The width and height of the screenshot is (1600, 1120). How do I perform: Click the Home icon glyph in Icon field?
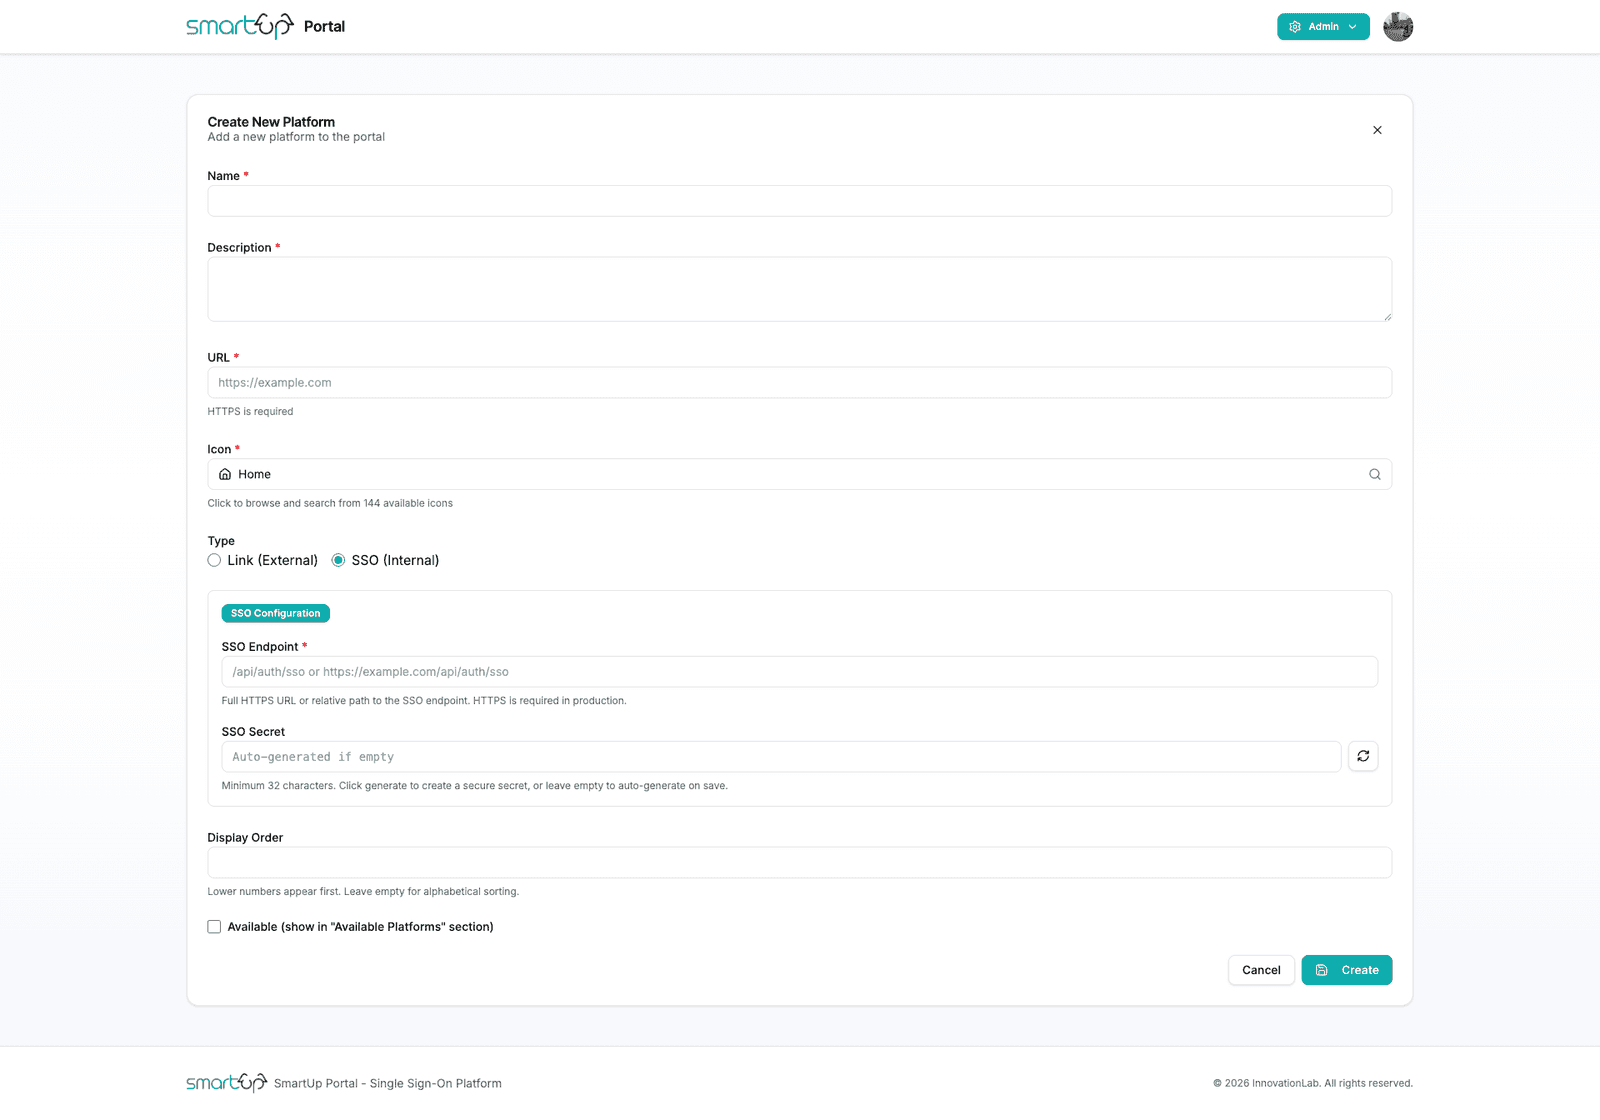click(x=225, y=474)
